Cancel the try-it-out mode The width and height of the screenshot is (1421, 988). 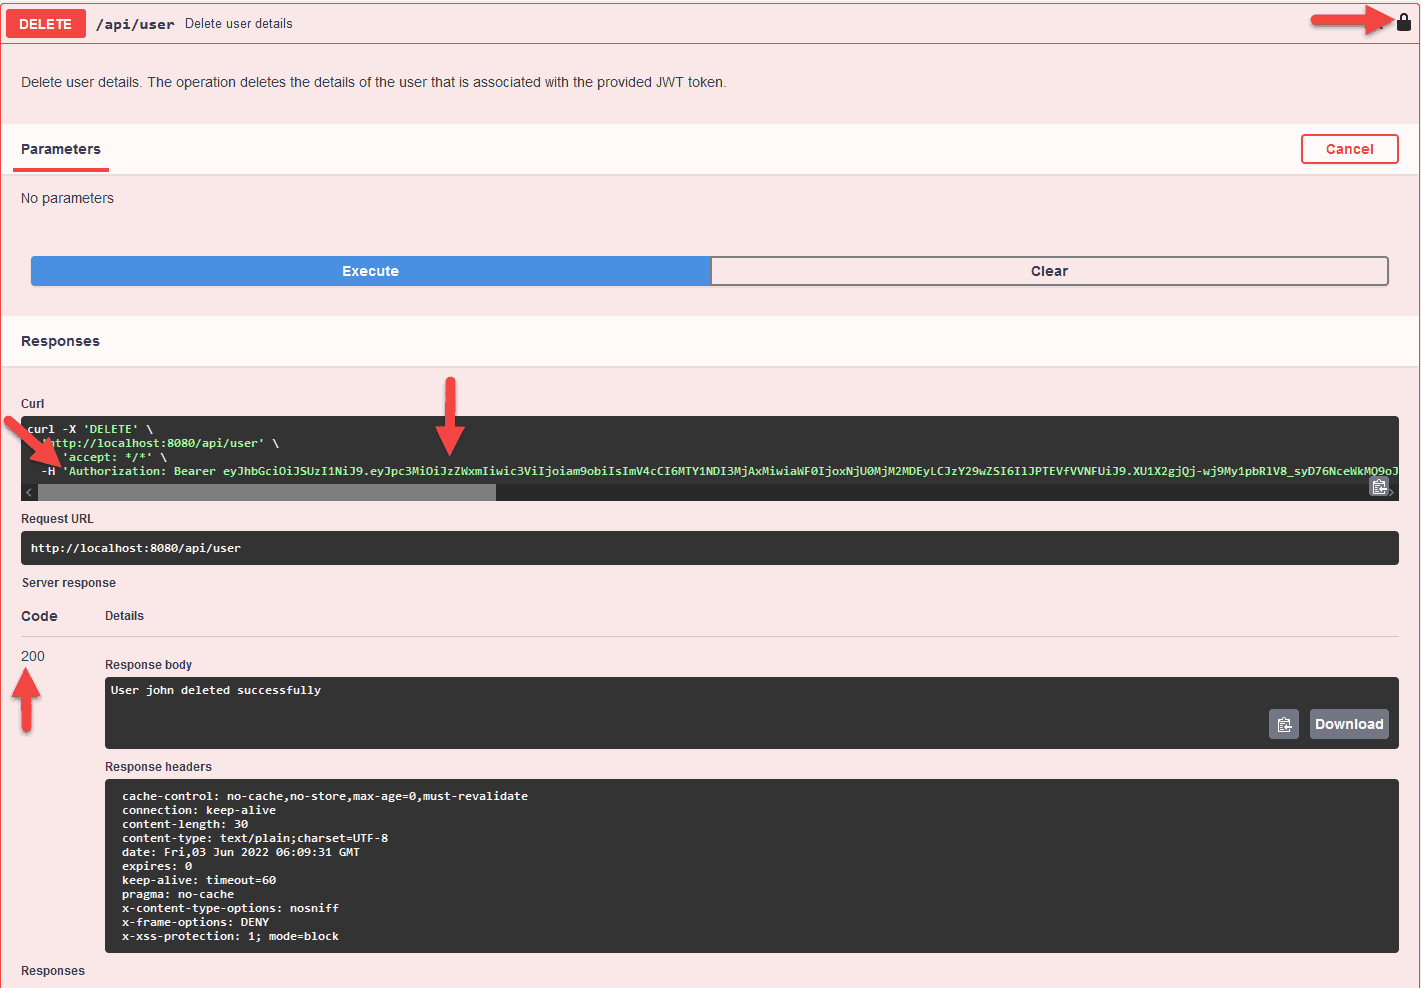click(1349, 149)
